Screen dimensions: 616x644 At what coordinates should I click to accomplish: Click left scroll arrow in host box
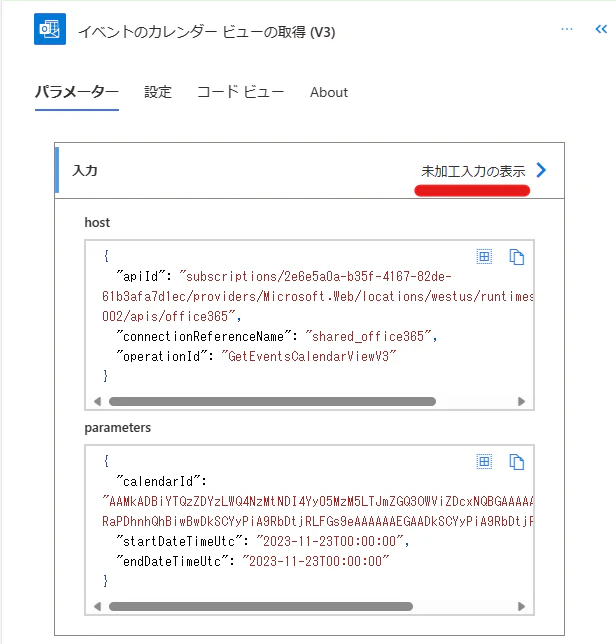pos(97,401)
